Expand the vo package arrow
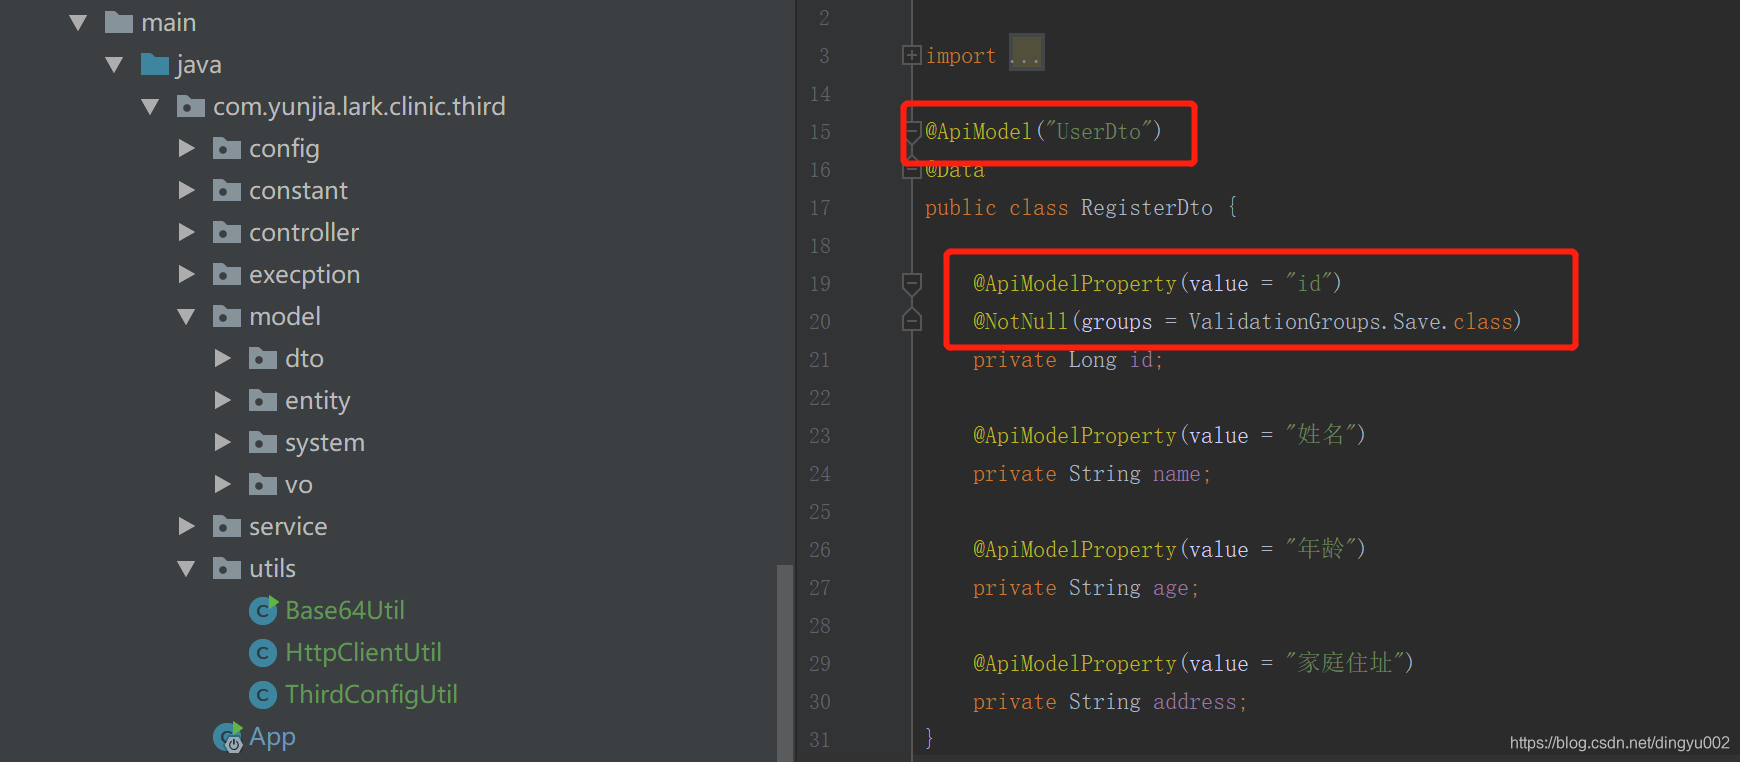This screenshot has width=1740, height=762. click(x=222, y=484)
